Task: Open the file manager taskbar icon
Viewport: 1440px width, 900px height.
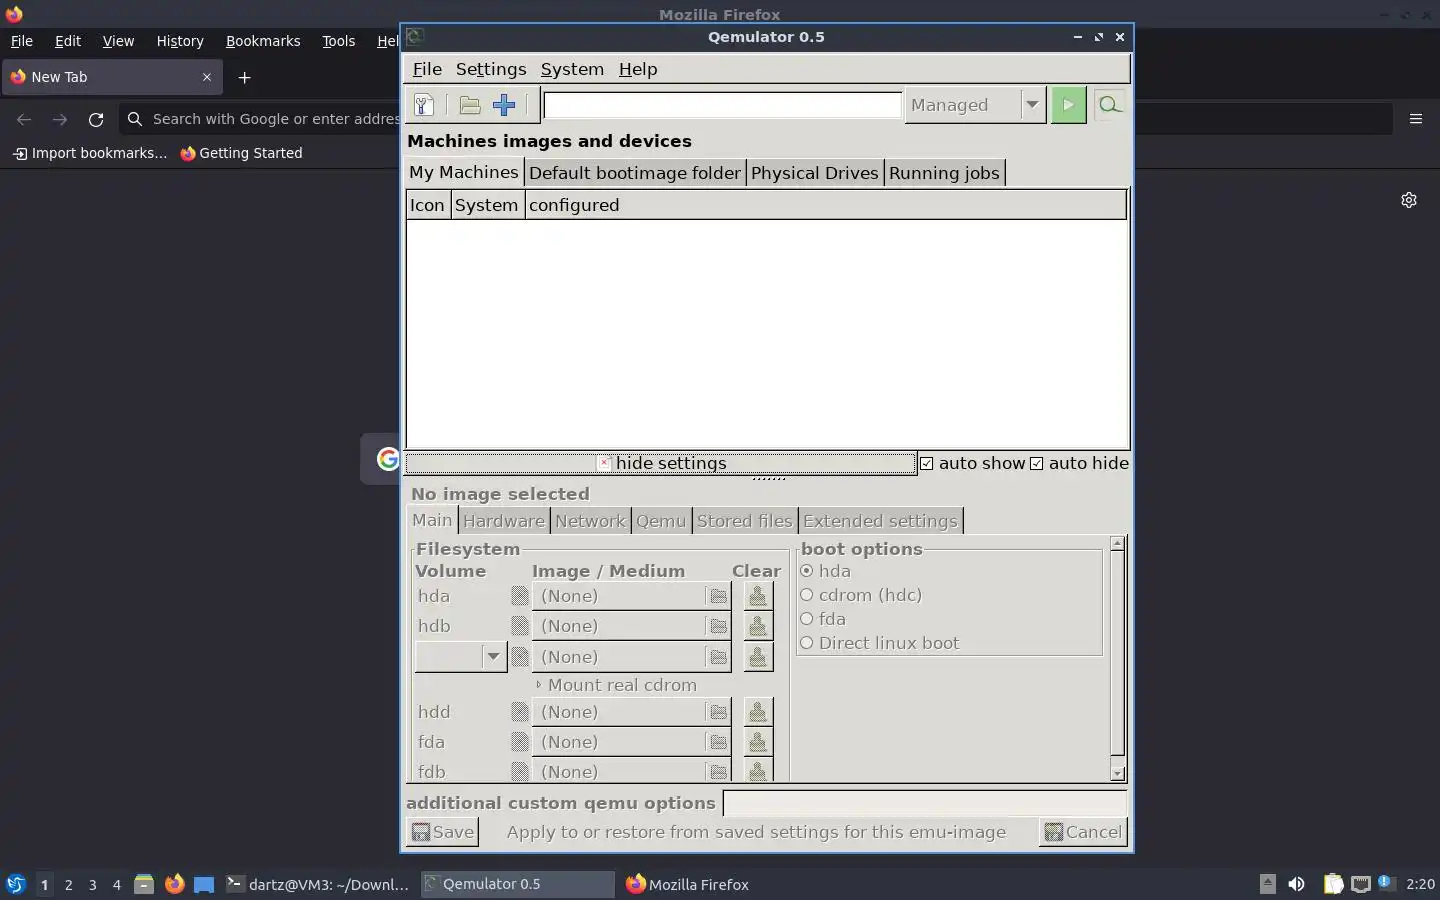Action: [144, 884]
